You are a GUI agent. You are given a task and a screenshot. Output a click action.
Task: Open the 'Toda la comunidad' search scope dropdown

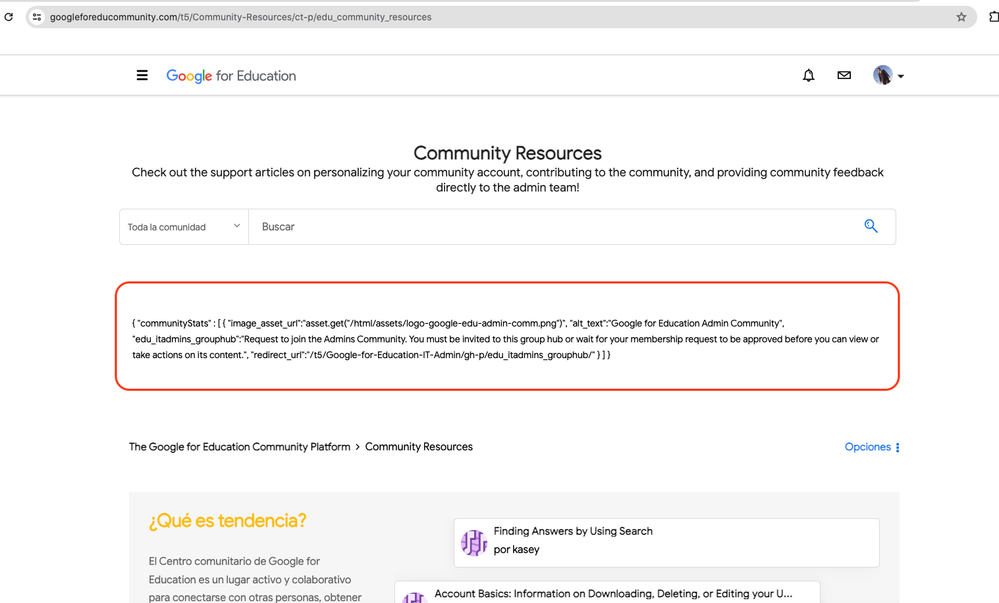point(183,227)
